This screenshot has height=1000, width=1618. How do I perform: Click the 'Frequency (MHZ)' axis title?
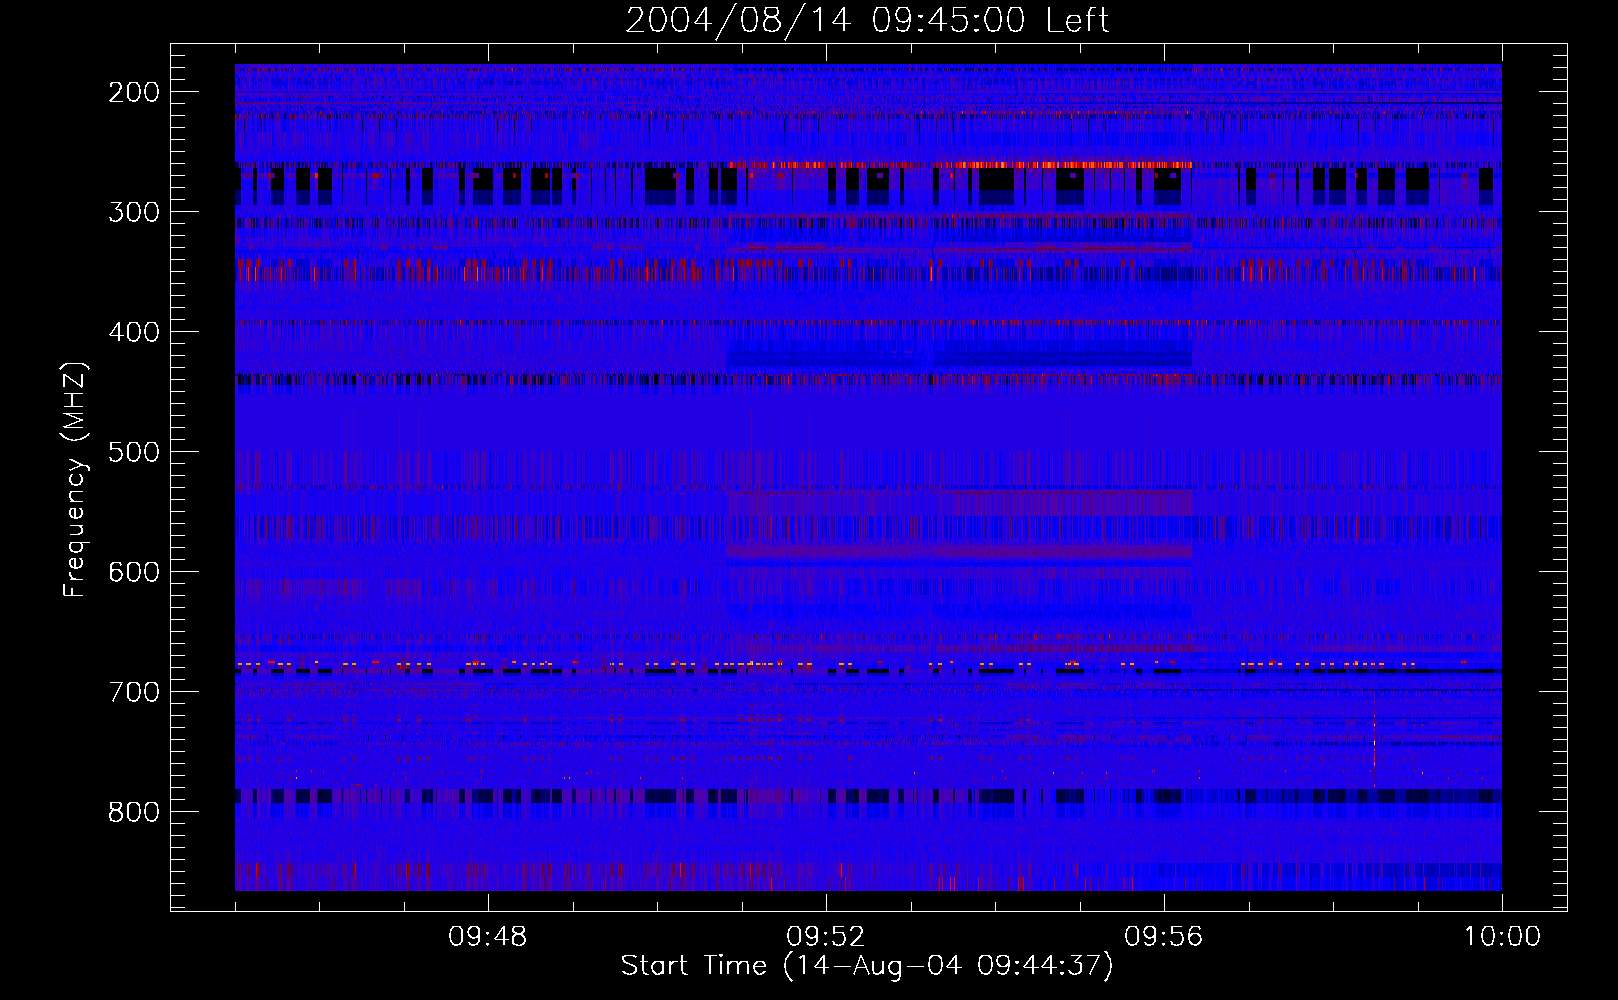tap(75, 479)
